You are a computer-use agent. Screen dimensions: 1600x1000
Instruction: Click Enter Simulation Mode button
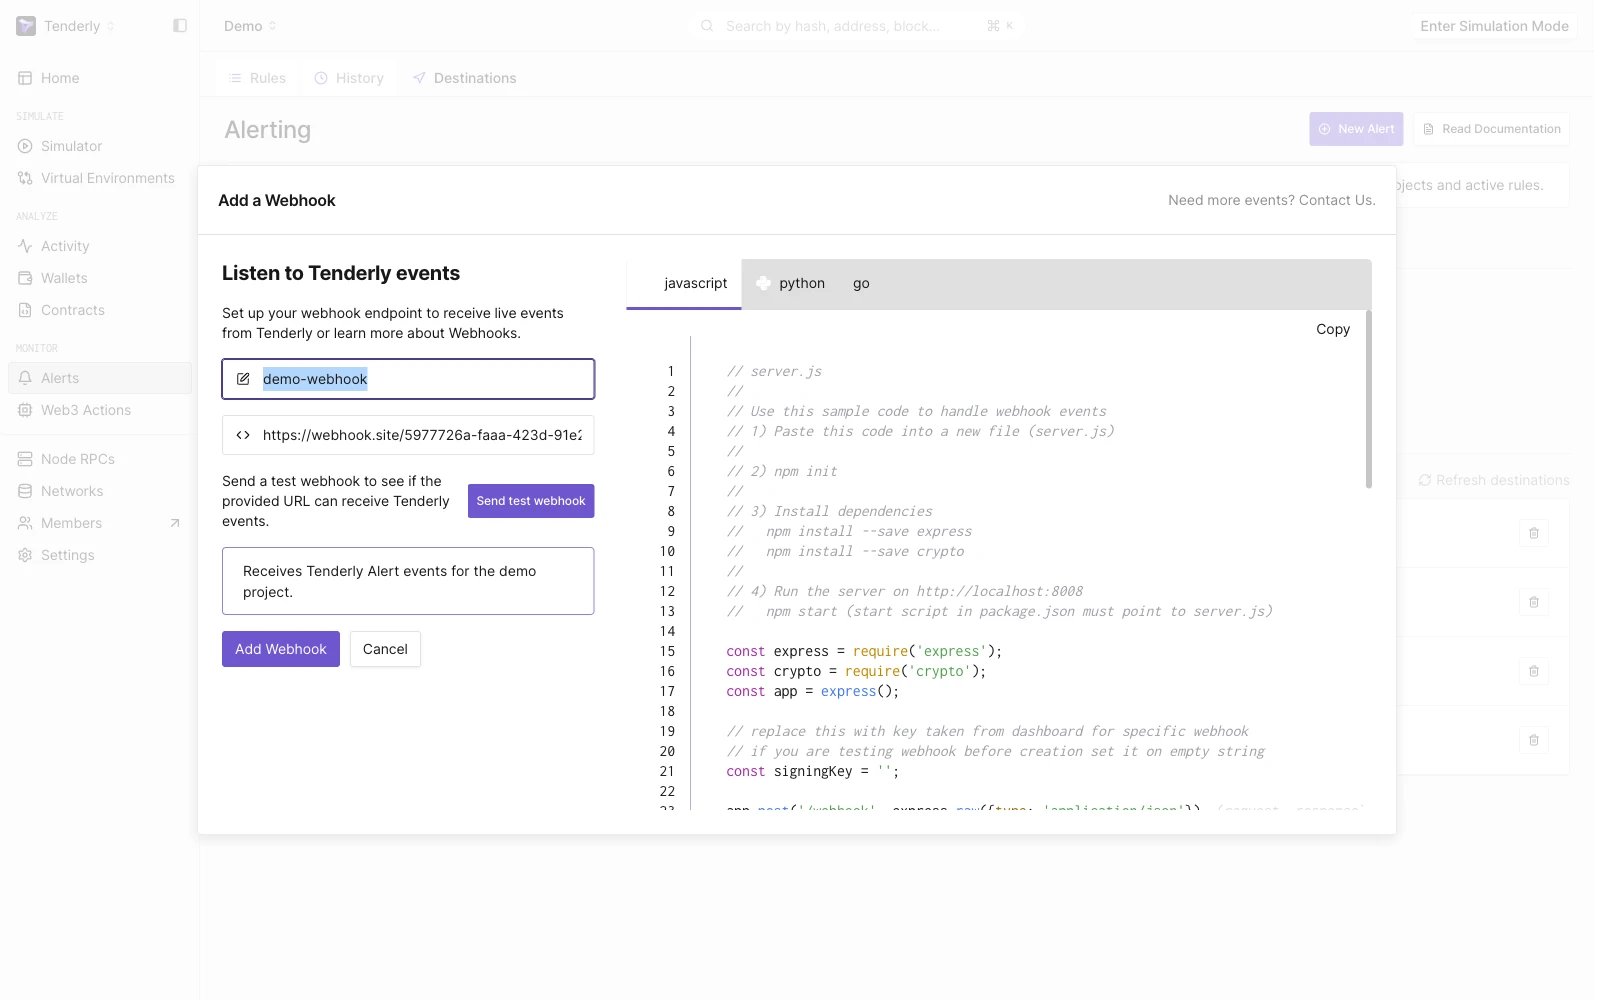(x=1494, y=26)
